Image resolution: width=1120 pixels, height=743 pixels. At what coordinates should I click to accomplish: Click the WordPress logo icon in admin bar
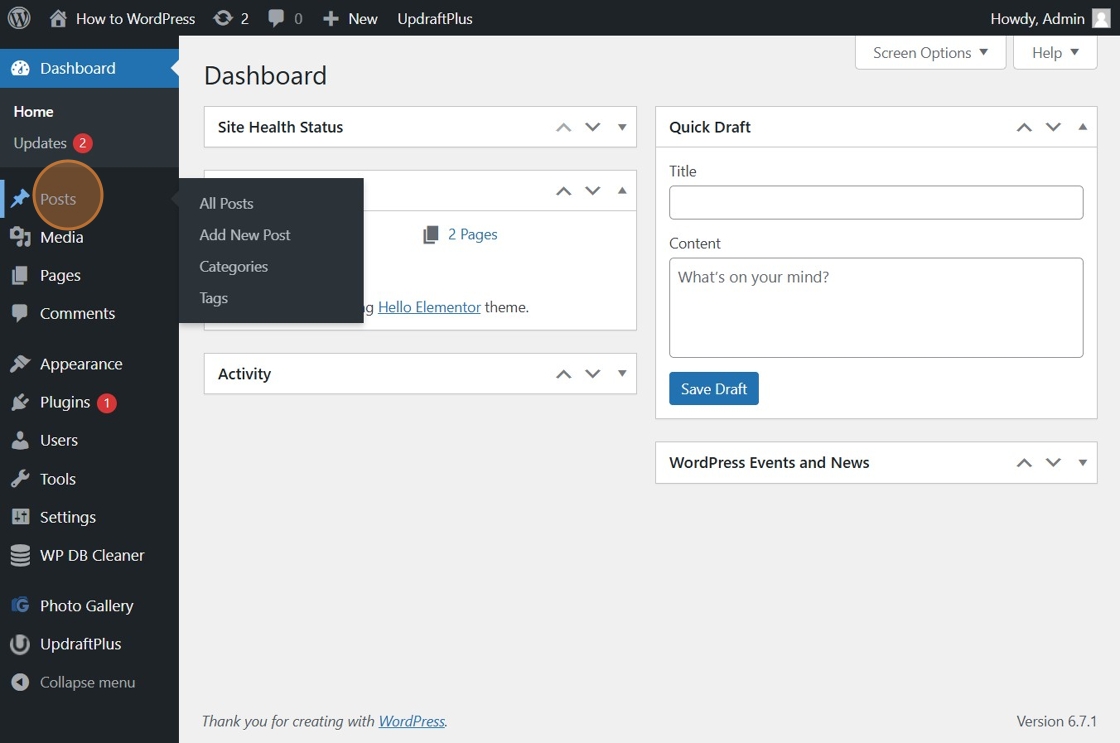pos(19,18)
